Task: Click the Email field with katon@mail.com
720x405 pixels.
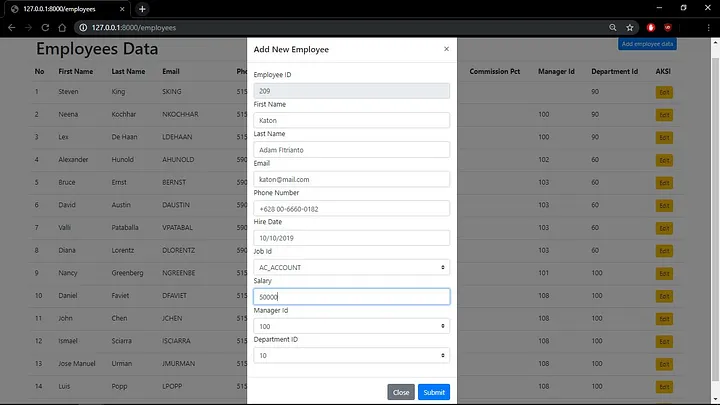Action: (352, 179)
